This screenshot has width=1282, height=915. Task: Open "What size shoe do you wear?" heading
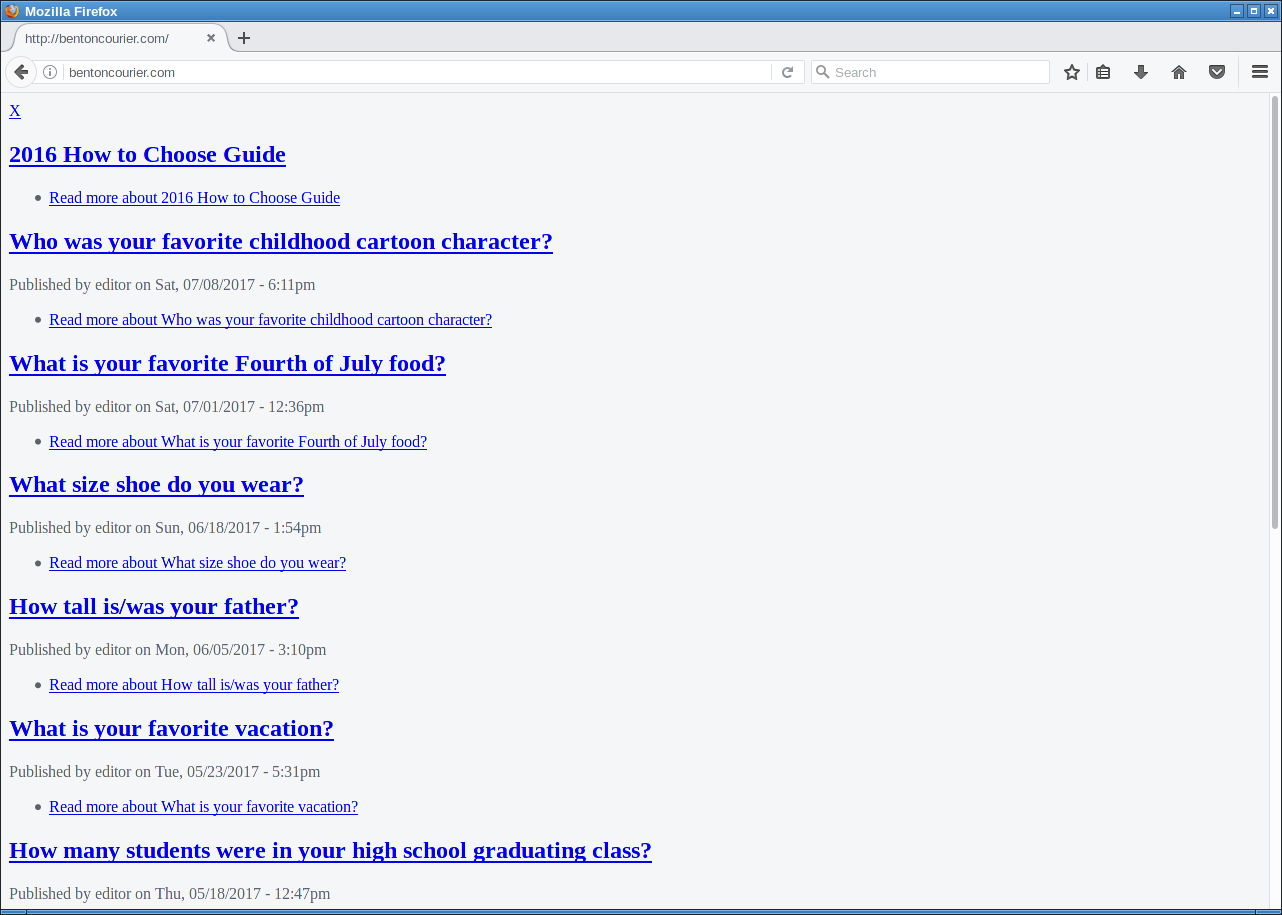click(156, 484)
